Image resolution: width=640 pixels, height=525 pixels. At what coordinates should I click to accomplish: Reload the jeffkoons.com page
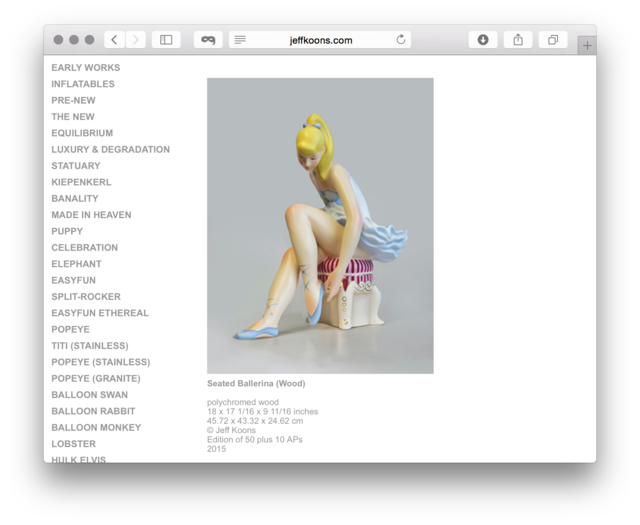click(x=401, y=40)
